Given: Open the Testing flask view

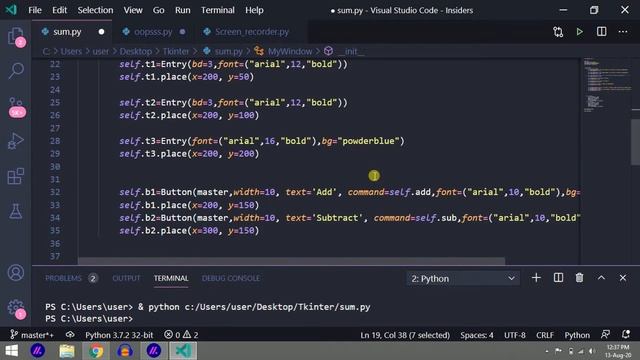Looking at the screenshot, I should point(16,211).
